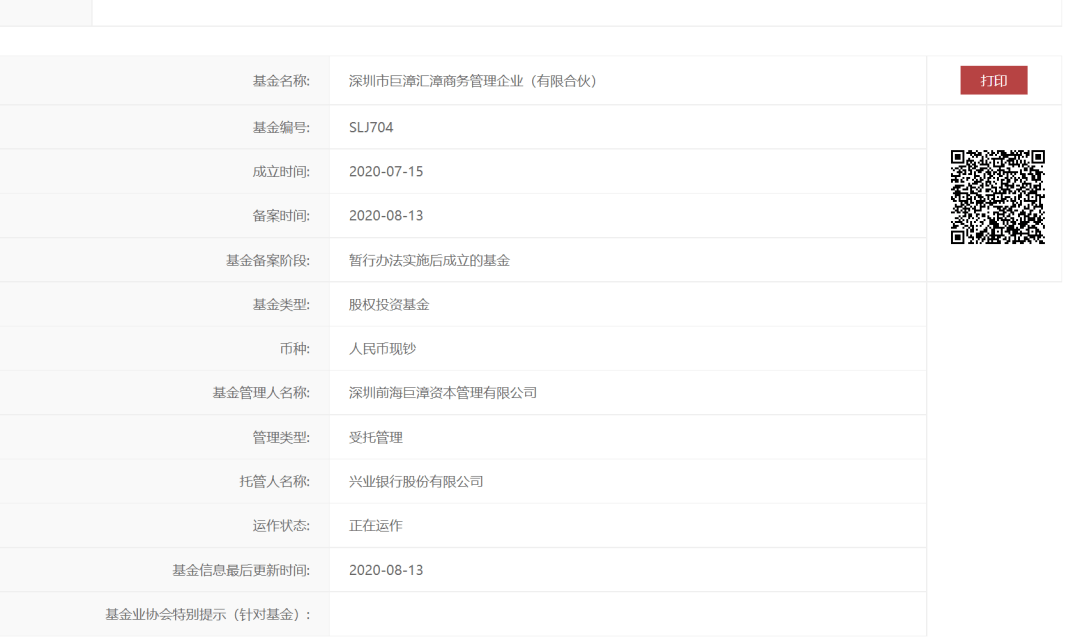Click the 成立时间 label
This screenshot has height=644, width=1080.
[281, 172]
